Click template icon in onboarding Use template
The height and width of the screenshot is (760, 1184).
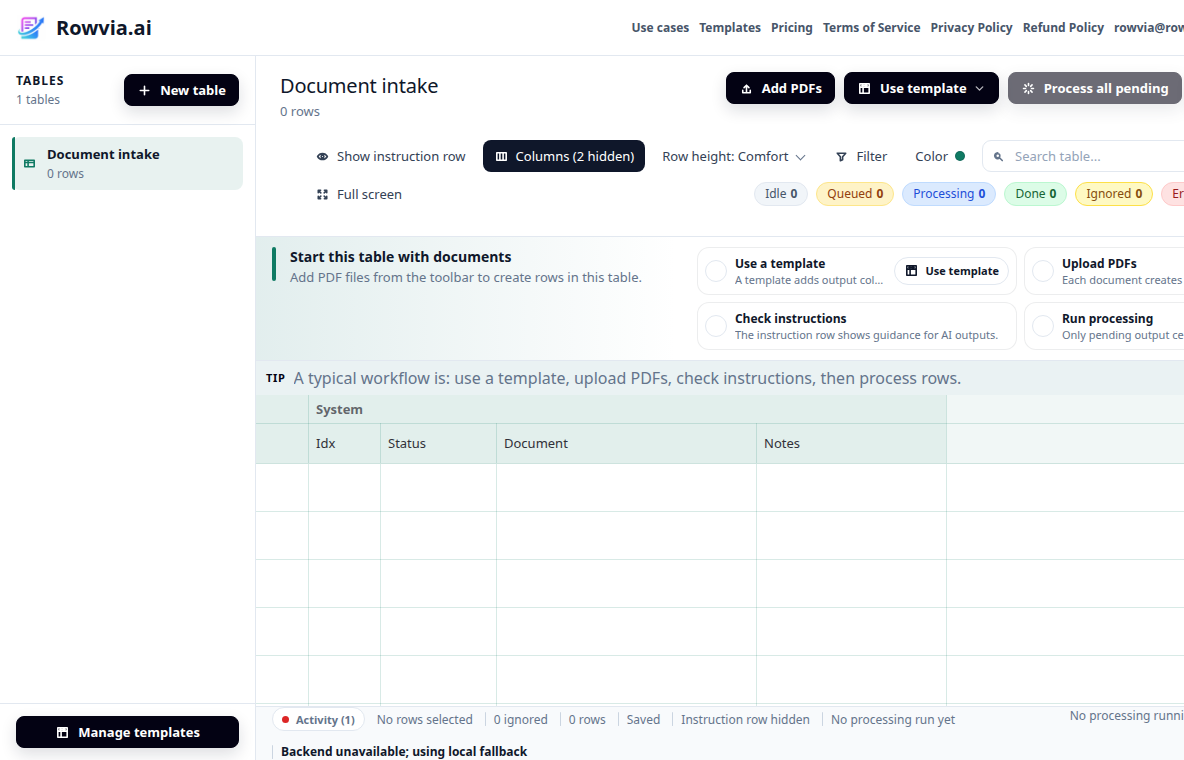pyautogui.click(x=911, y=271)
